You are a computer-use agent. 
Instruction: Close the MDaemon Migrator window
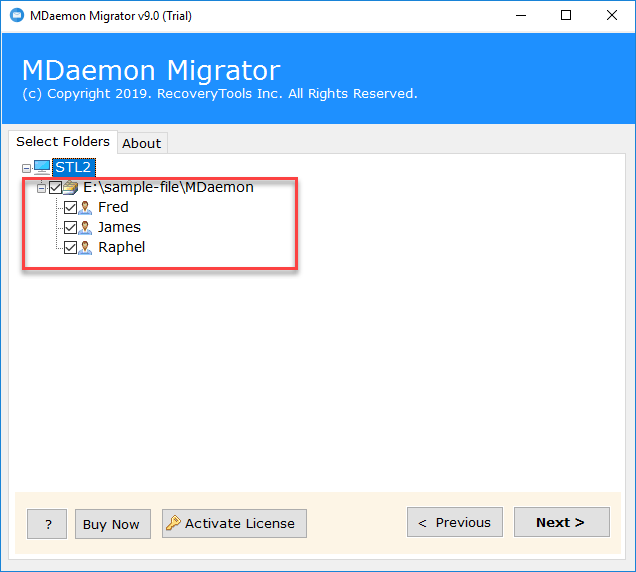[x=612, y=15]
